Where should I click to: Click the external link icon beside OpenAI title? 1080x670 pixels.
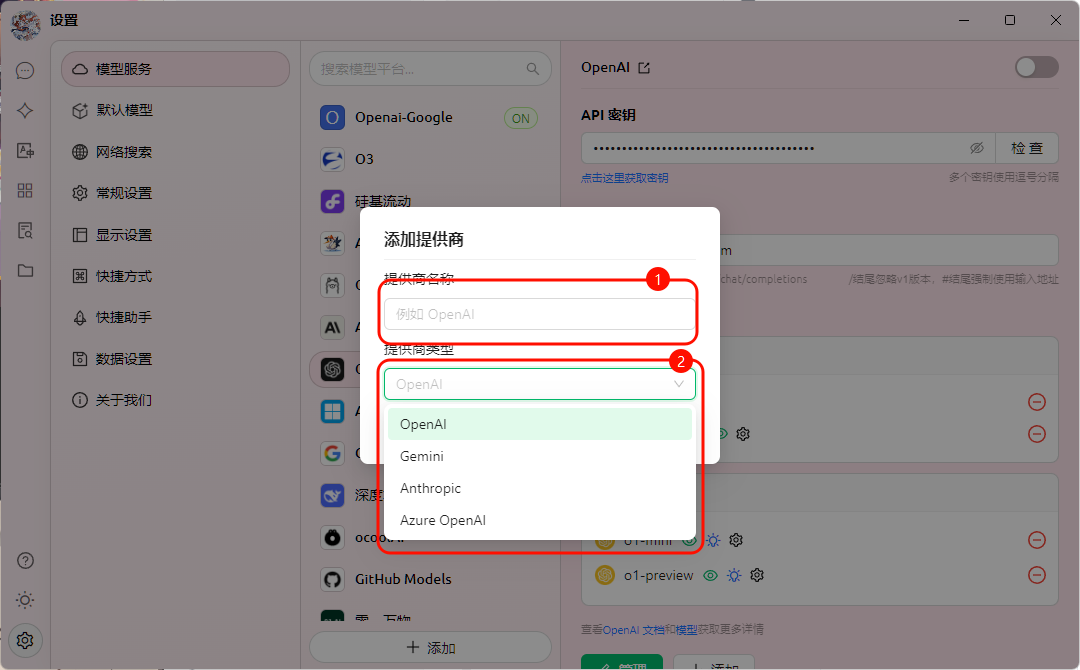(645, 68)
